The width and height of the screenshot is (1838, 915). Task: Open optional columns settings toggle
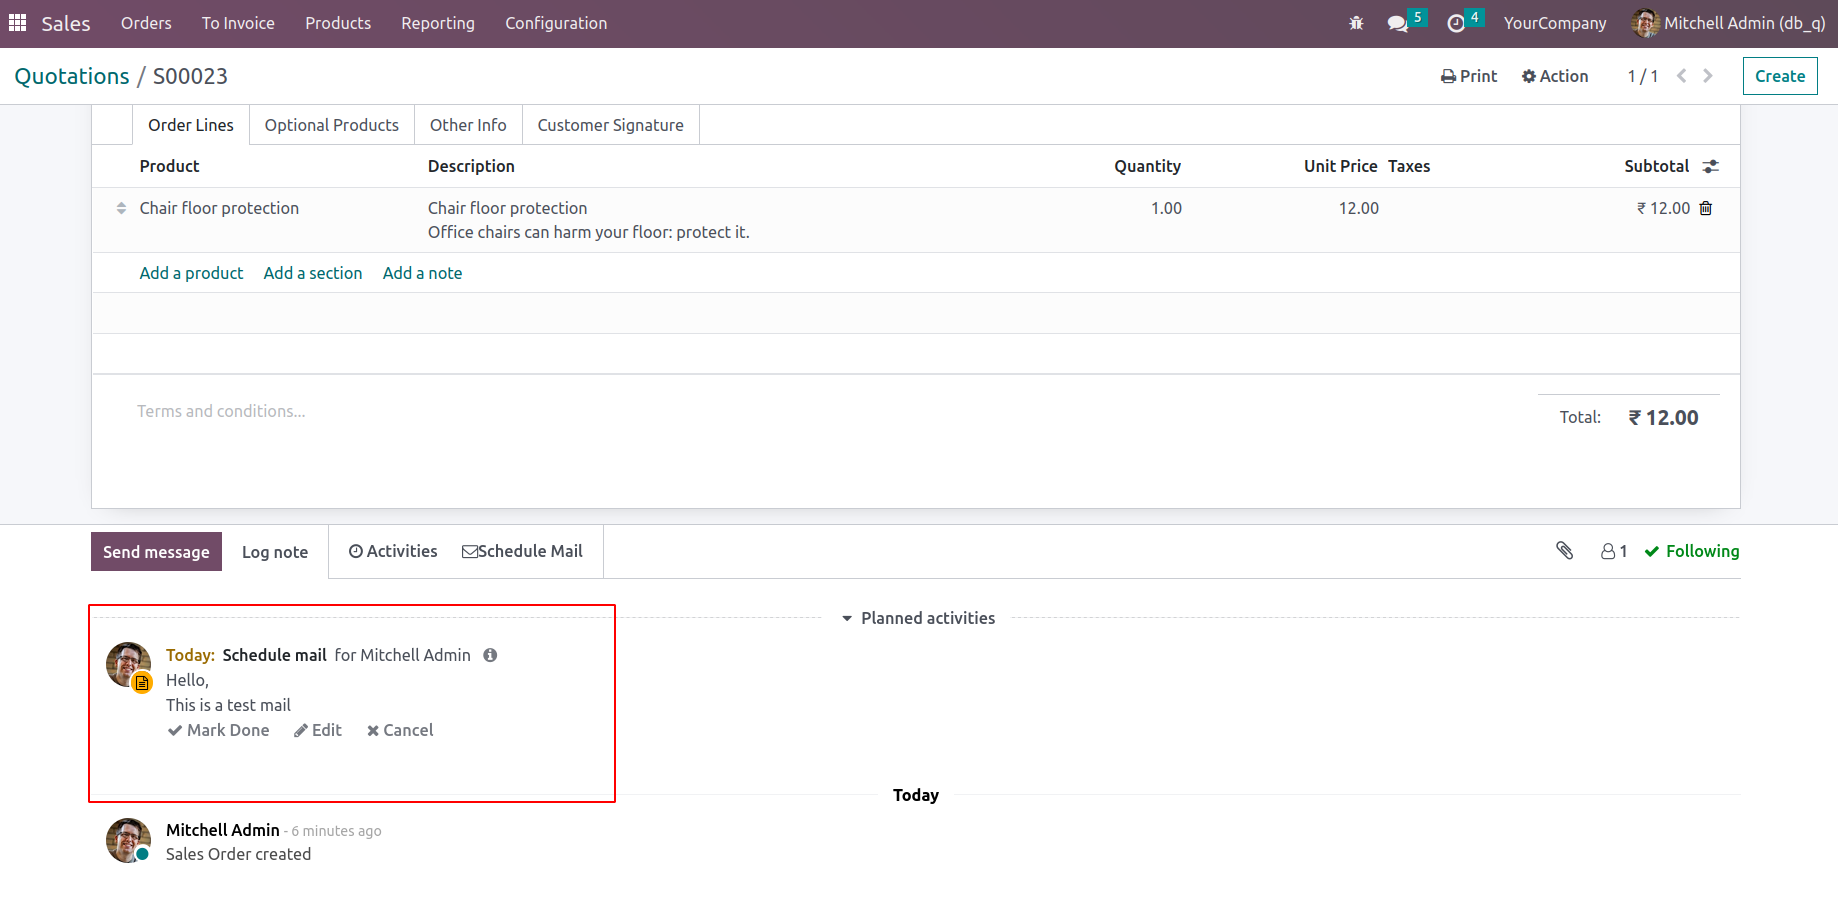[1711, 166]
